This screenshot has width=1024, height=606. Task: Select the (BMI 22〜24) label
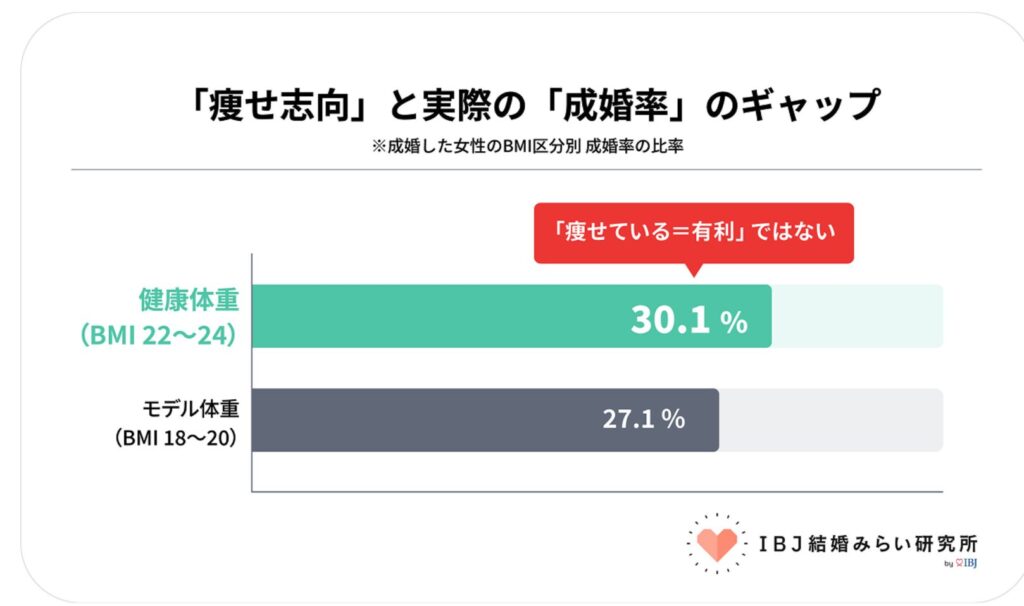[159, 335]
